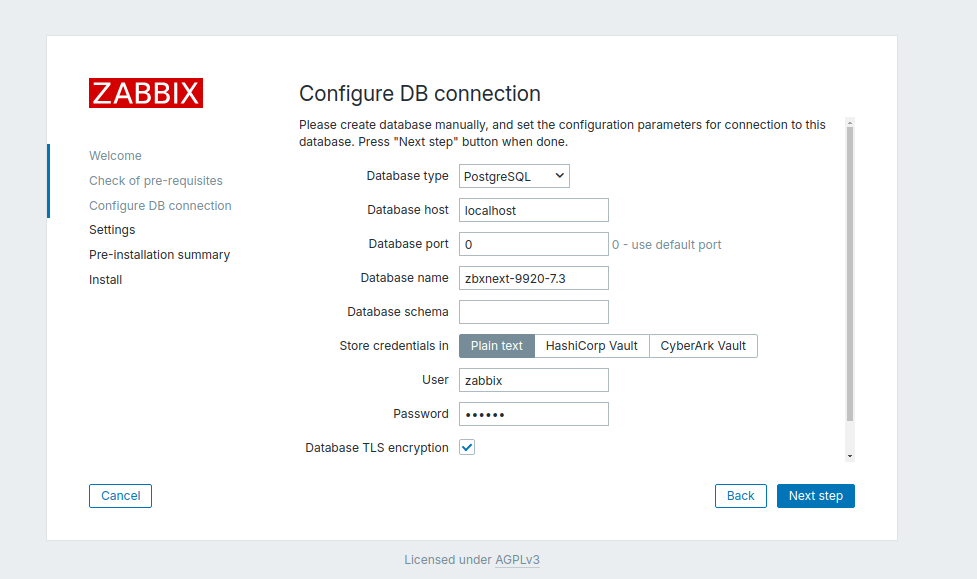
Task: Select Plain text credentials storage
Action: [x=497, y=346]
